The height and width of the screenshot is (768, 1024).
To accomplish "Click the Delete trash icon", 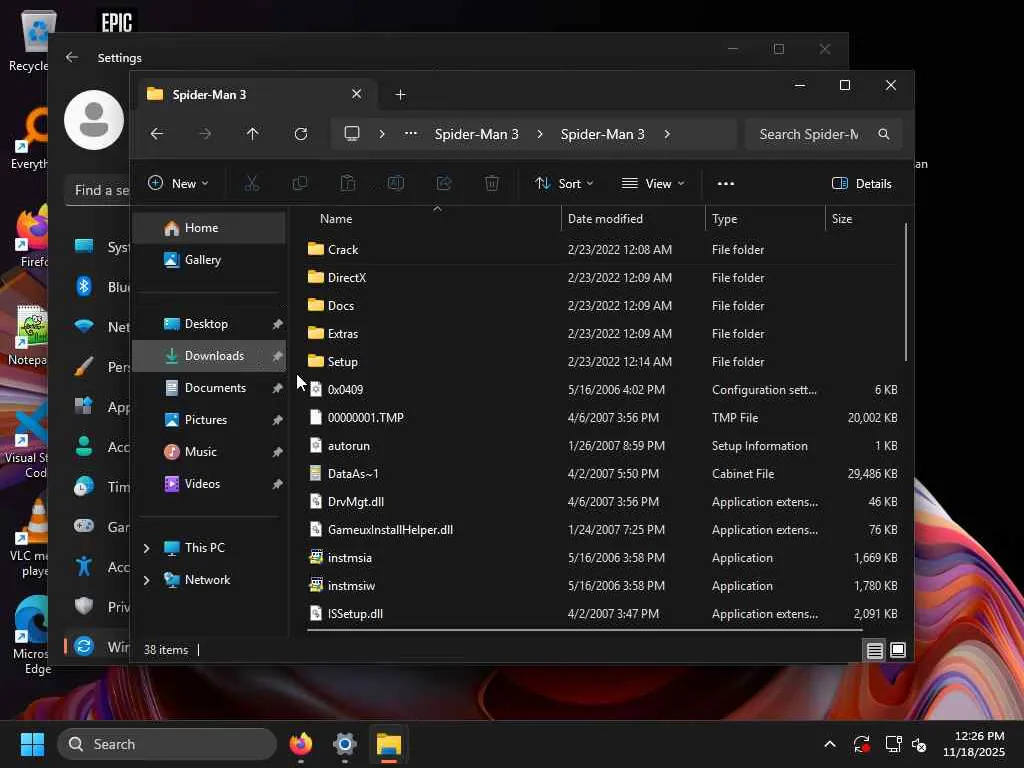I will pos(492,184).
